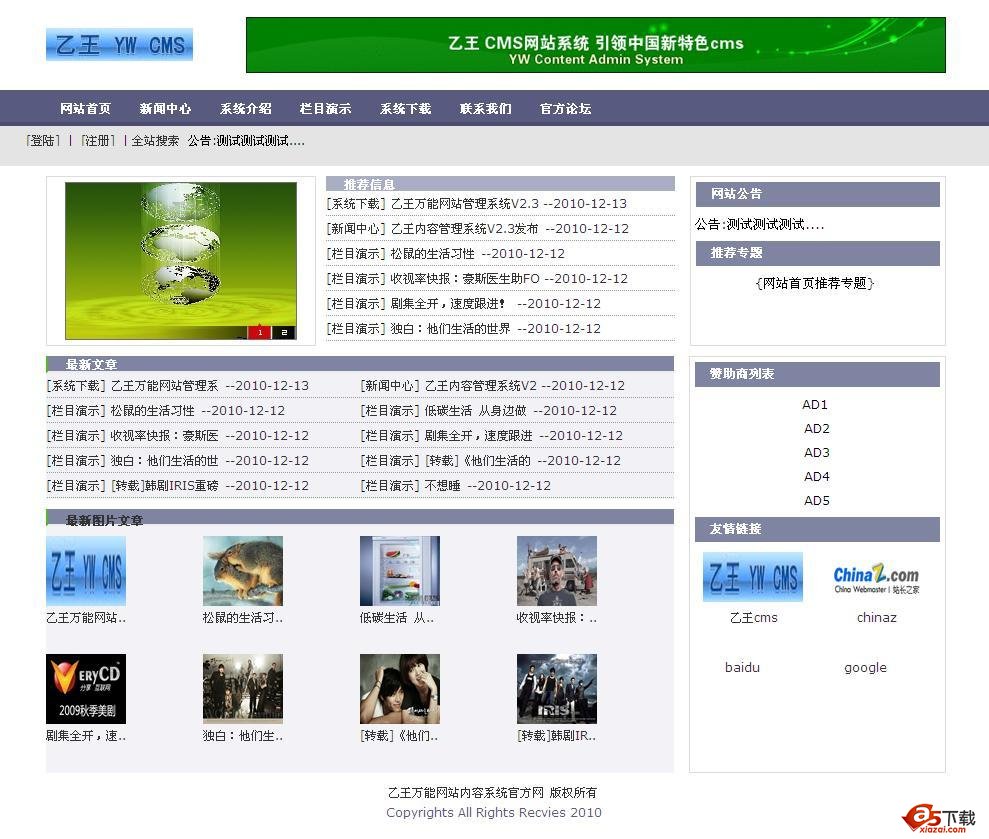
Task: Open [转载]韩剧IRIS重磅 latest article
Action: [x=165, y=486]
